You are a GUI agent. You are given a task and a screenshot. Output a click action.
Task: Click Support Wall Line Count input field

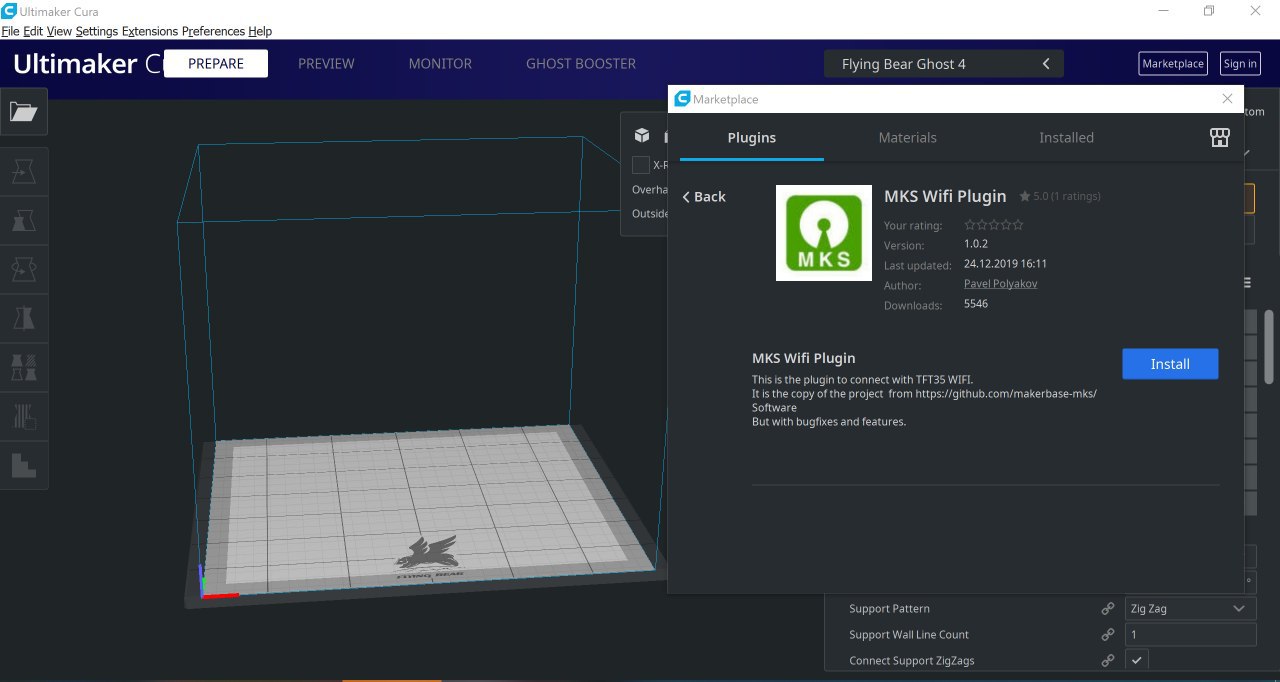pos(1190,634)
